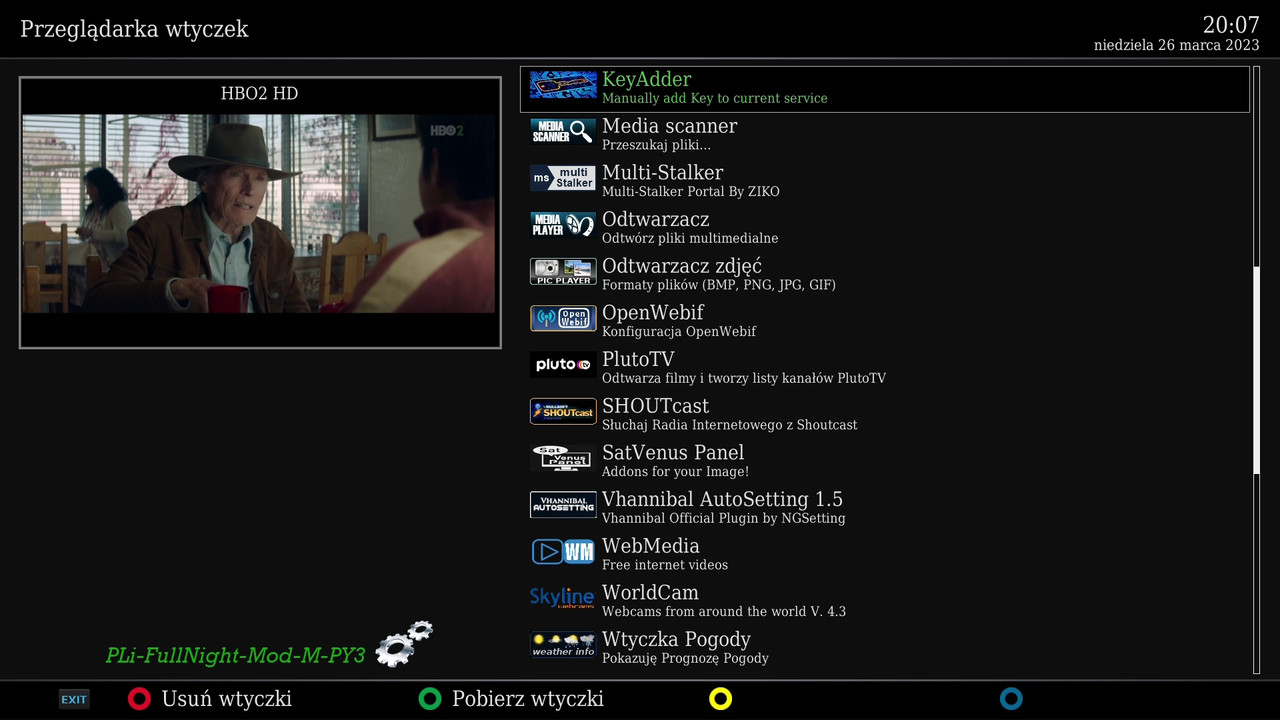Image resolution: width=1280 pixels, height=720 pixels.
Task: Click the 20:07 clock
Action: (x=1231, y=25)
